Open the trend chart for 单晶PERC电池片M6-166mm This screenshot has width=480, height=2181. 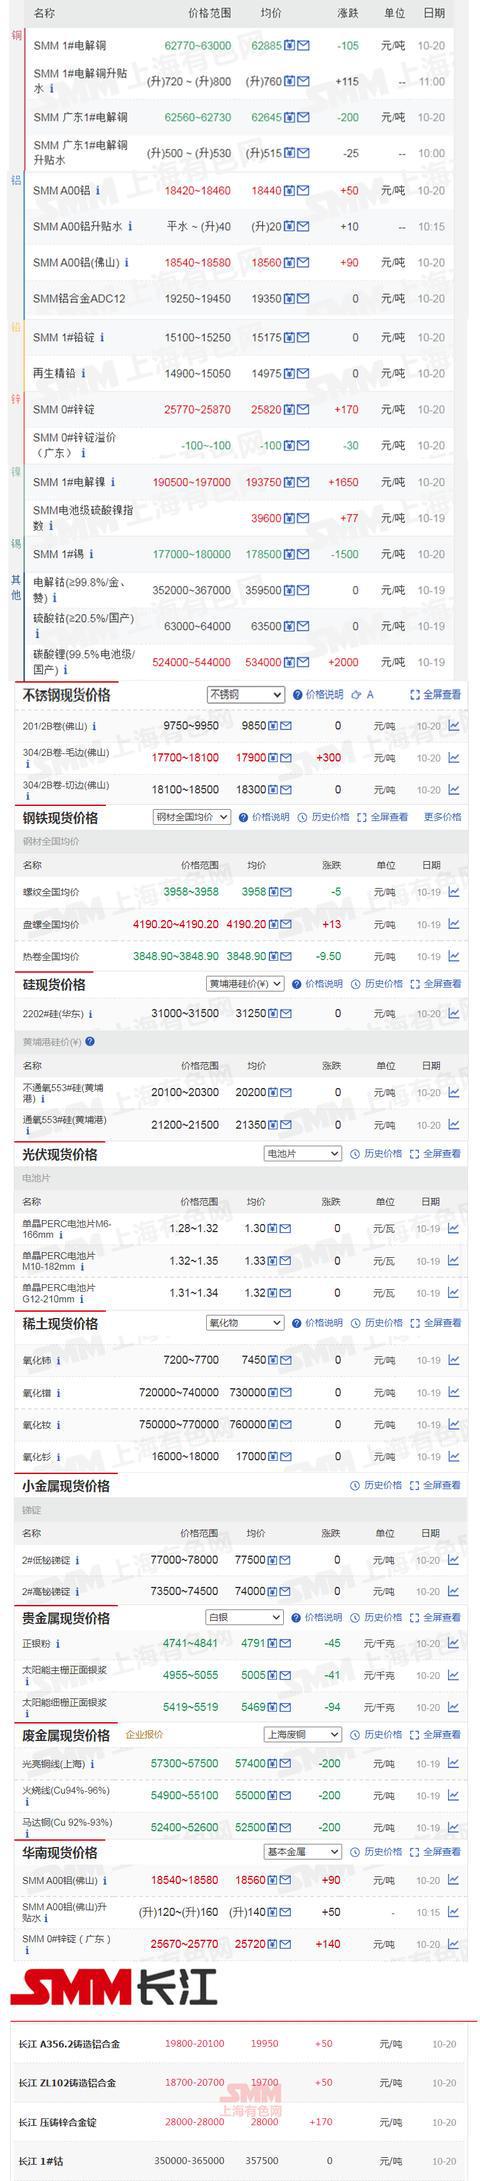(x=453, y=1228)
